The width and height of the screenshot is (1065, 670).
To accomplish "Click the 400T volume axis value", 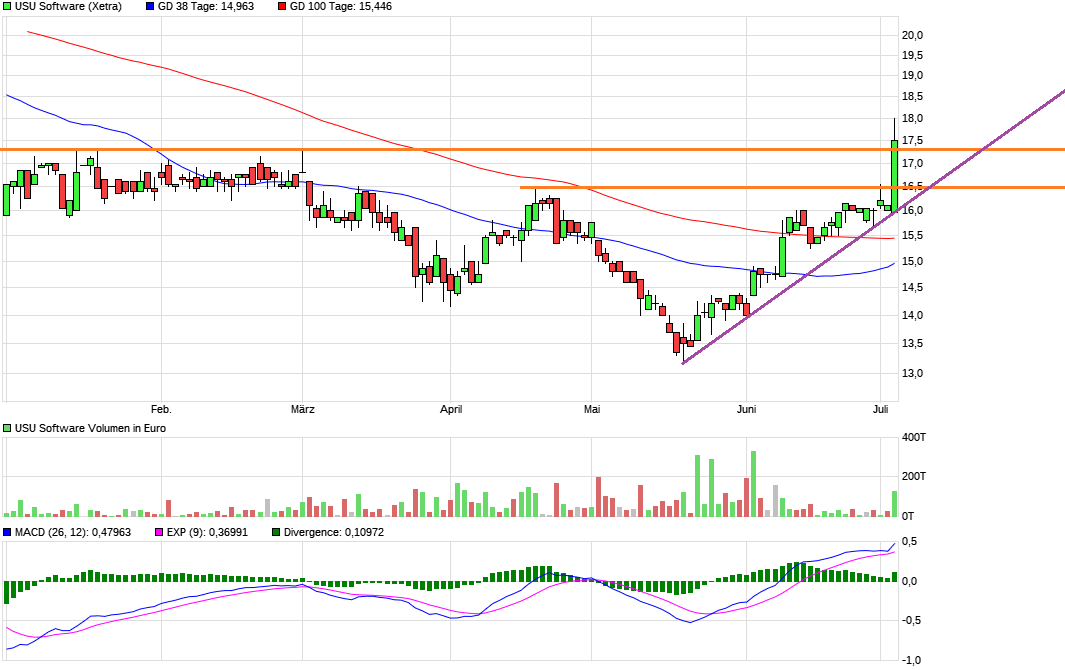I will point(914,437).
